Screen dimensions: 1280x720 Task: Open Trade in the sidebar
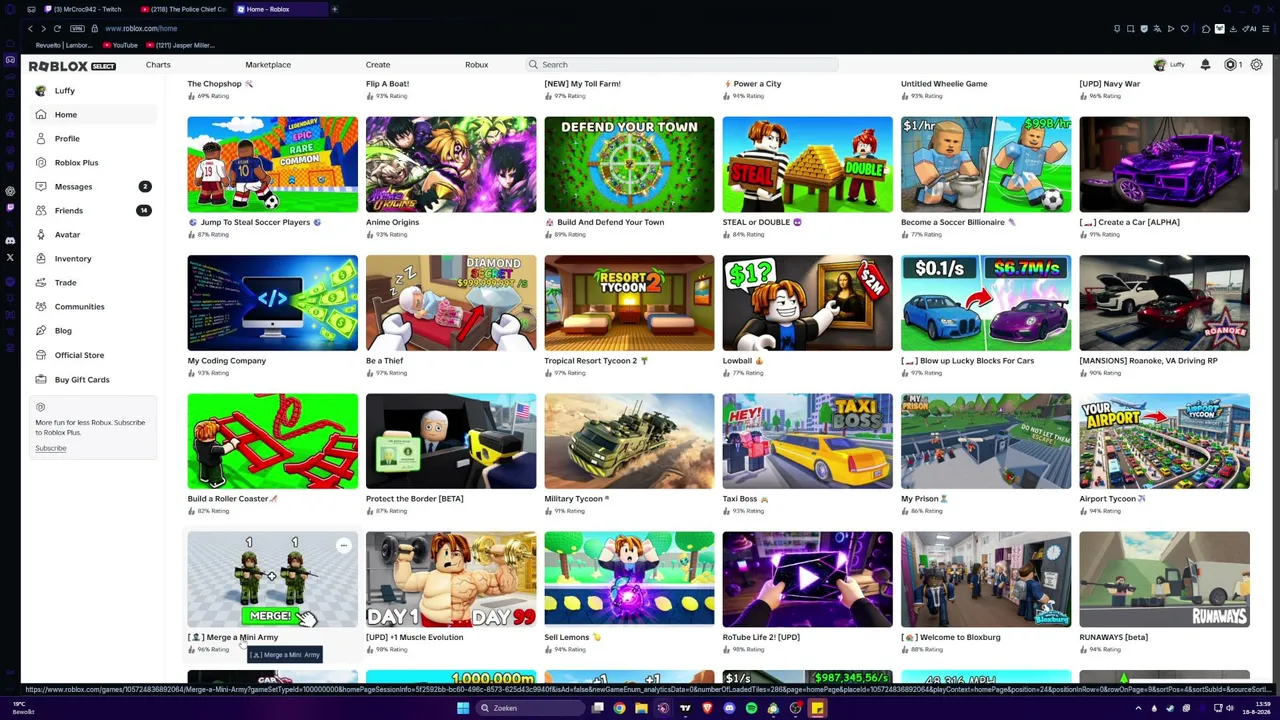pos(93,283)
